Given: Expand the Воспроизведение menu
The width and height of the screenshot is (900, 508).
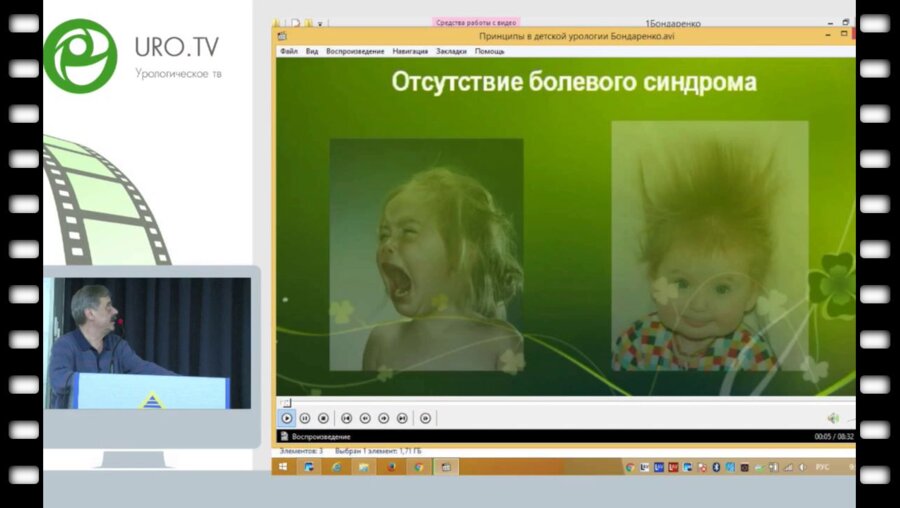Looking at the screenshot, I should click(x=355, y=51).
